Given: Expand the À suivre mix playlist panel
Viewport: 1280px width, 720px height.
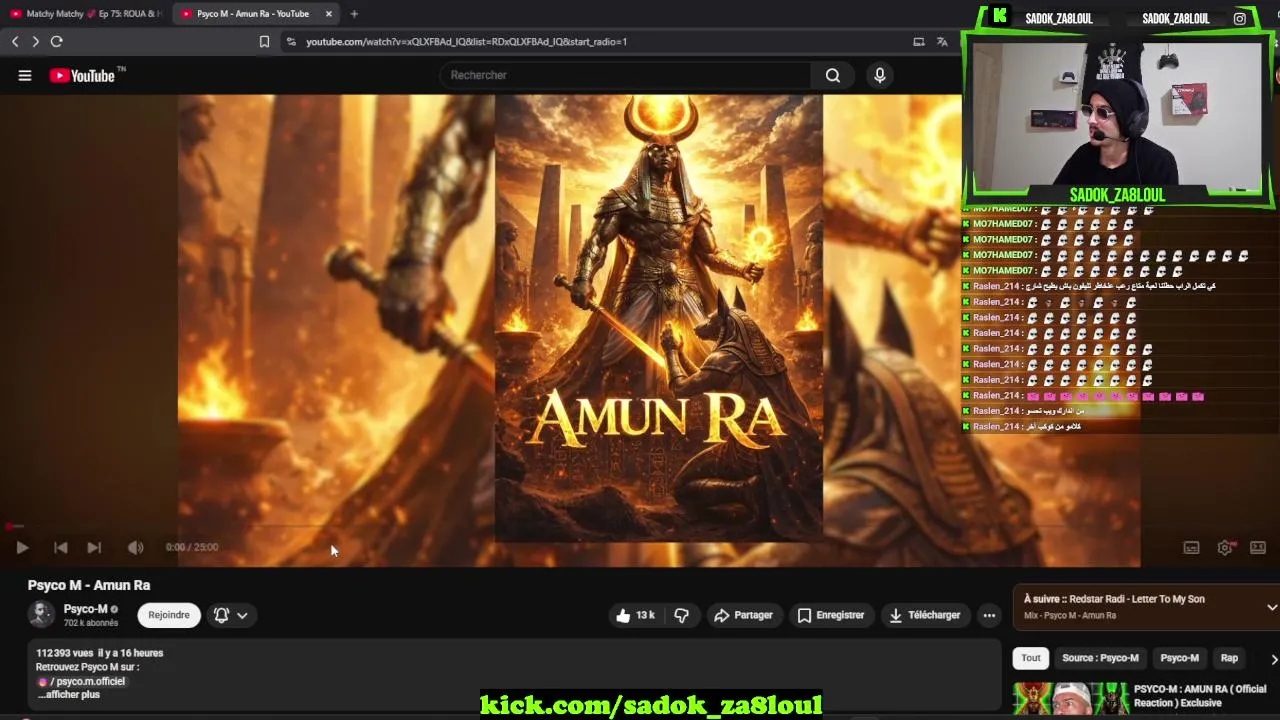Looking at the screenshot, I should point(1271,607).
